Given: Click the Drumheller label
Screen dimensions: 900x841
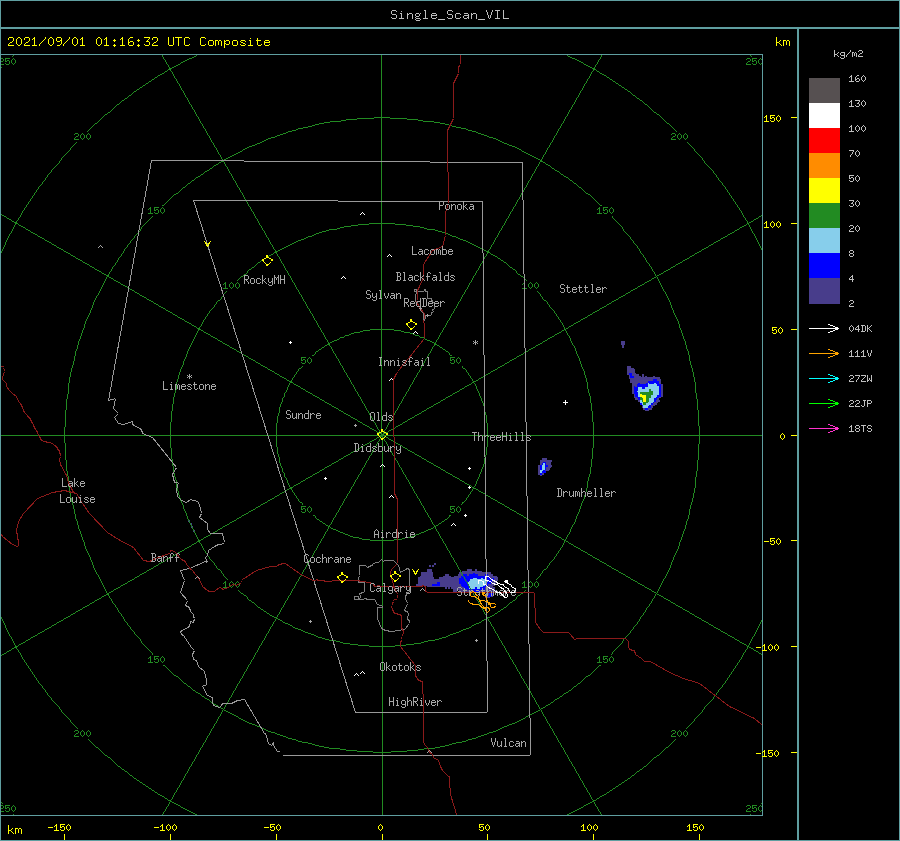Looking at the screenshot, I should [x=586, y=493].
